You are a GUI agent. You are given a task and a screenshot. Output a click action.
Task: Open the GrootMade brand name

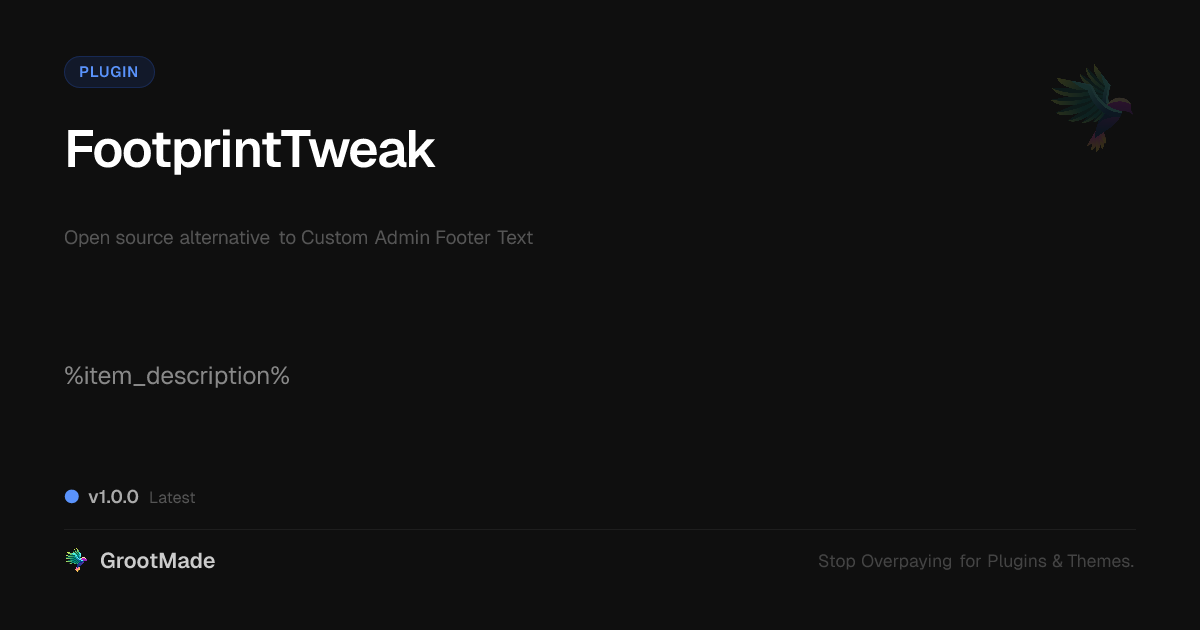157,561
